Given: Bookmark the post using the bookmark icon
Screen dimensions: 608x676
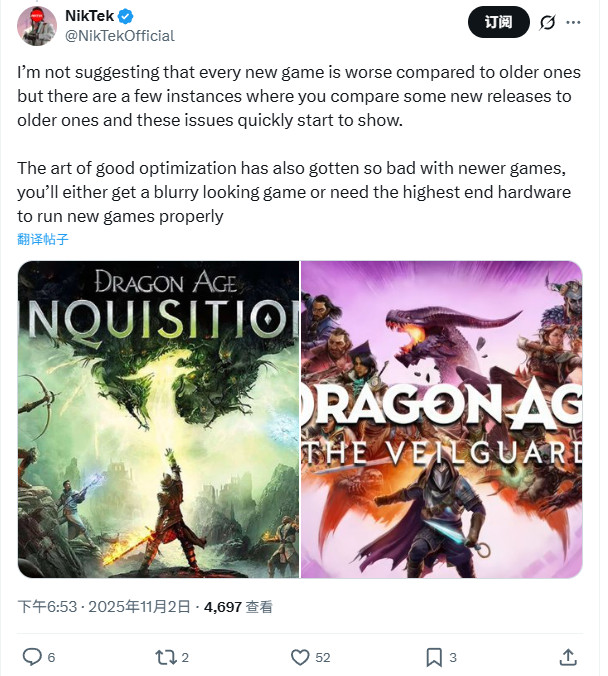Looking at the screenshot, I should 434,657.
